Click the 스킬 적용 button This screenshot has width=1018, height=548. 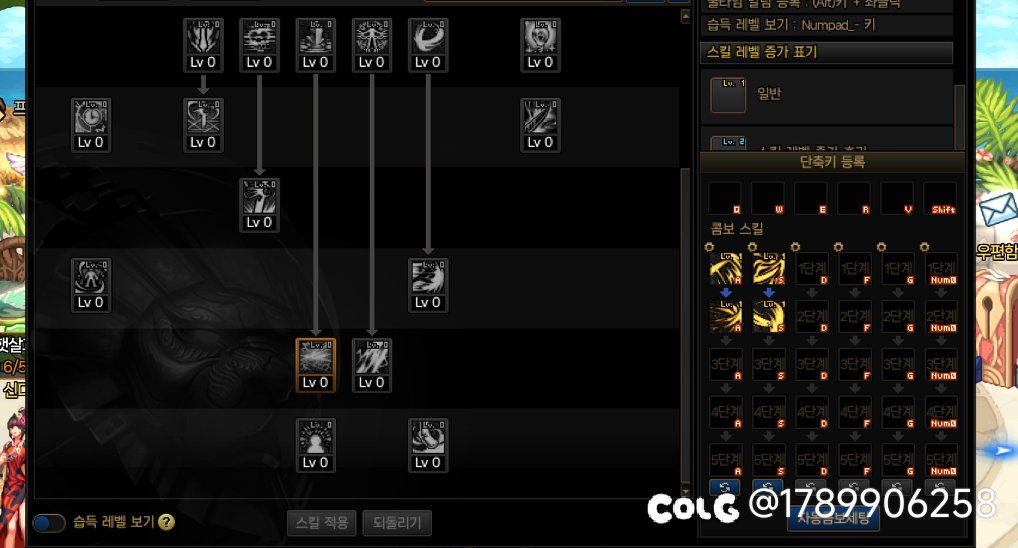322,523
